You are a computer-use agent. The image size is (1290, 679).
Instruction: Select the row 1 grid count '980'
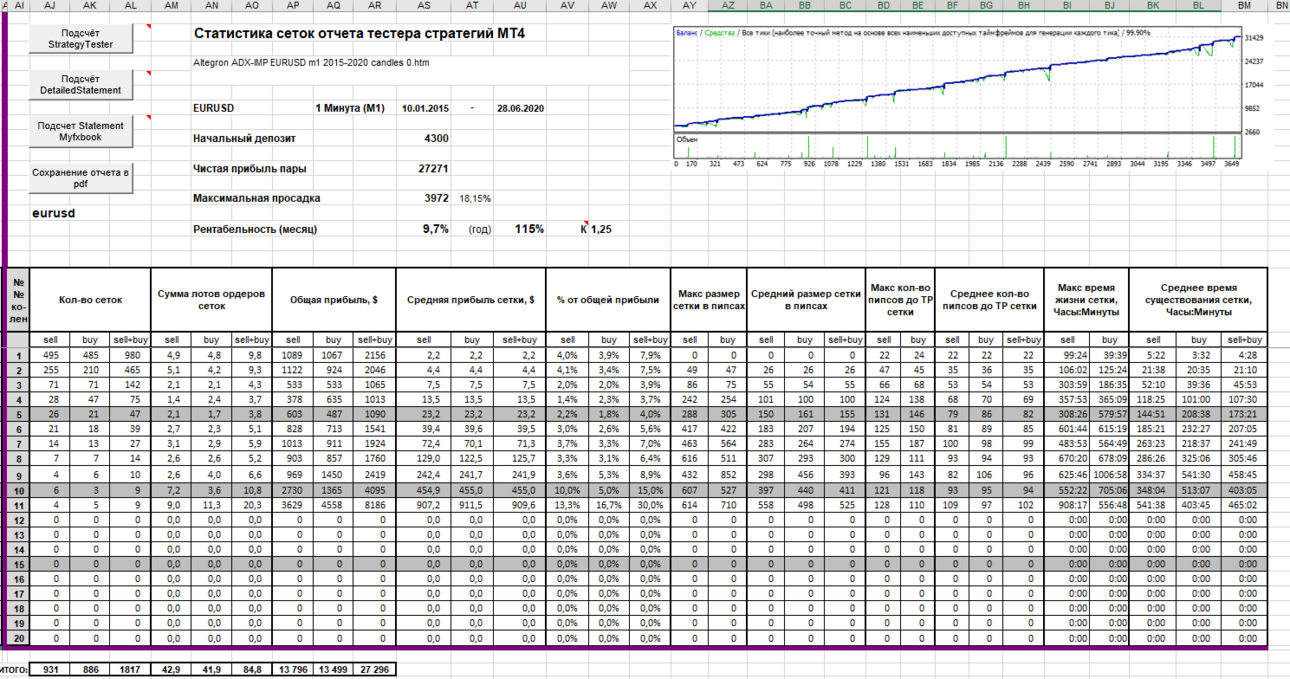[x=130, y=355]
